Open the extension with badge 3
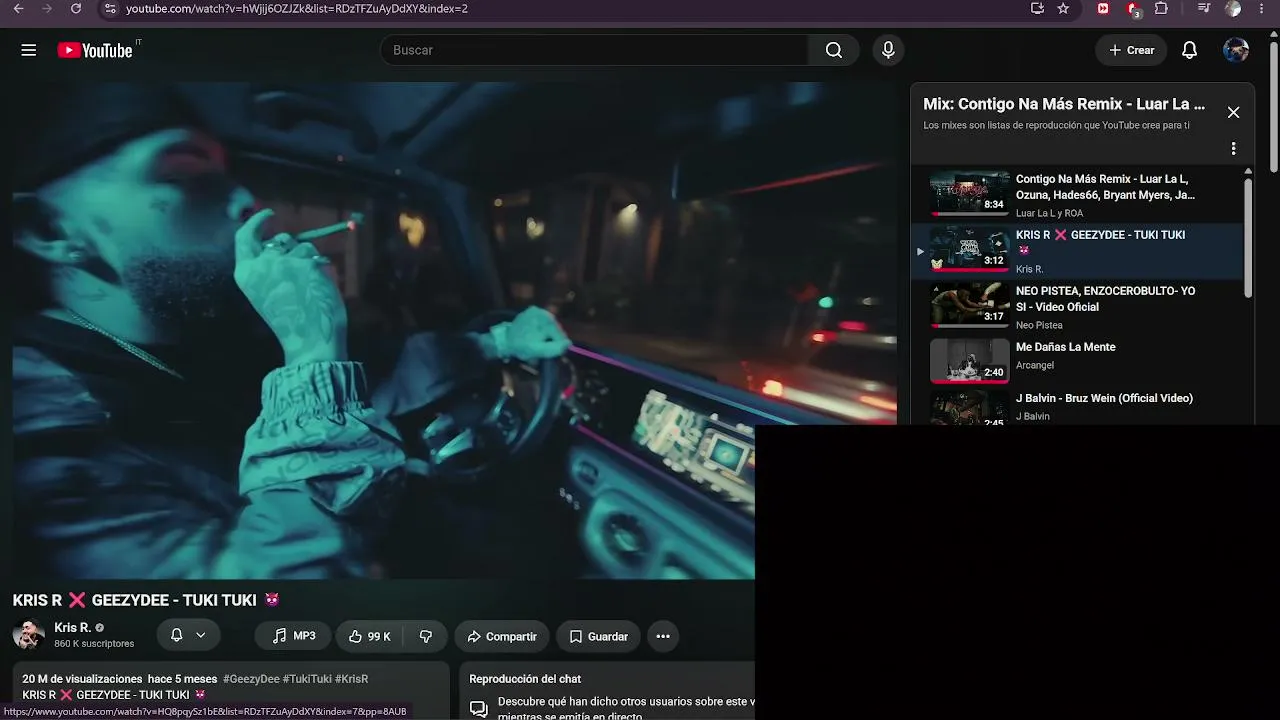1280x720 pixels. 1133,9
